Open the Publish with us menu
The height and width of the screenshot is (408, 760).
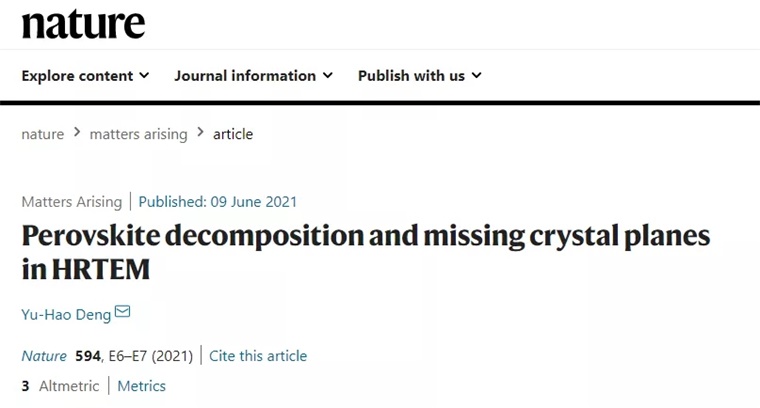point(411,76)
